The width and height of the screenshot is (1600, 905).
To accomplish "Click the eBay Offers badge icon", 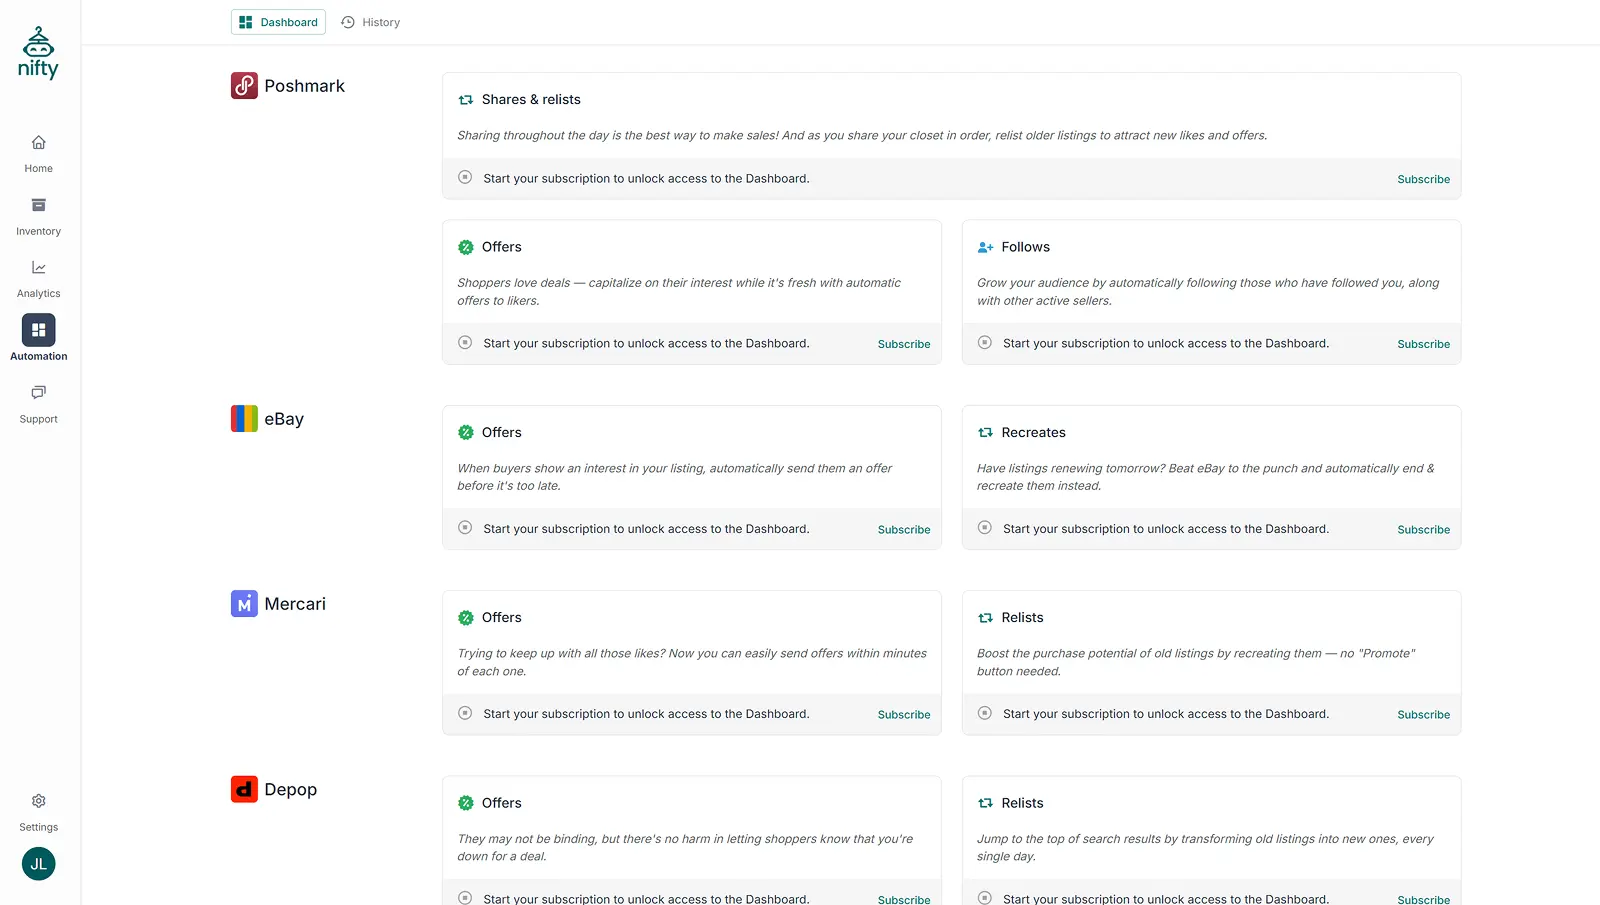I will [466, 433].
